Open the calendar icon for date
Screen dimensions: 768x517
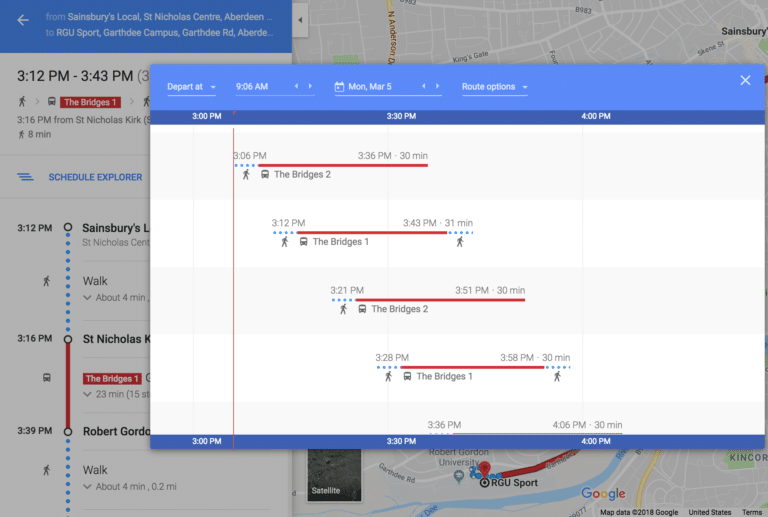[x=339, y=87]
